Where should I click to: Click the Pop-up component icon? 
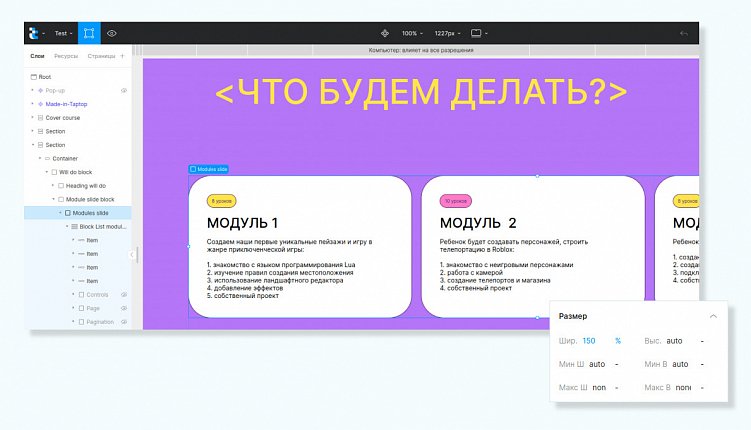click(40, 91)
